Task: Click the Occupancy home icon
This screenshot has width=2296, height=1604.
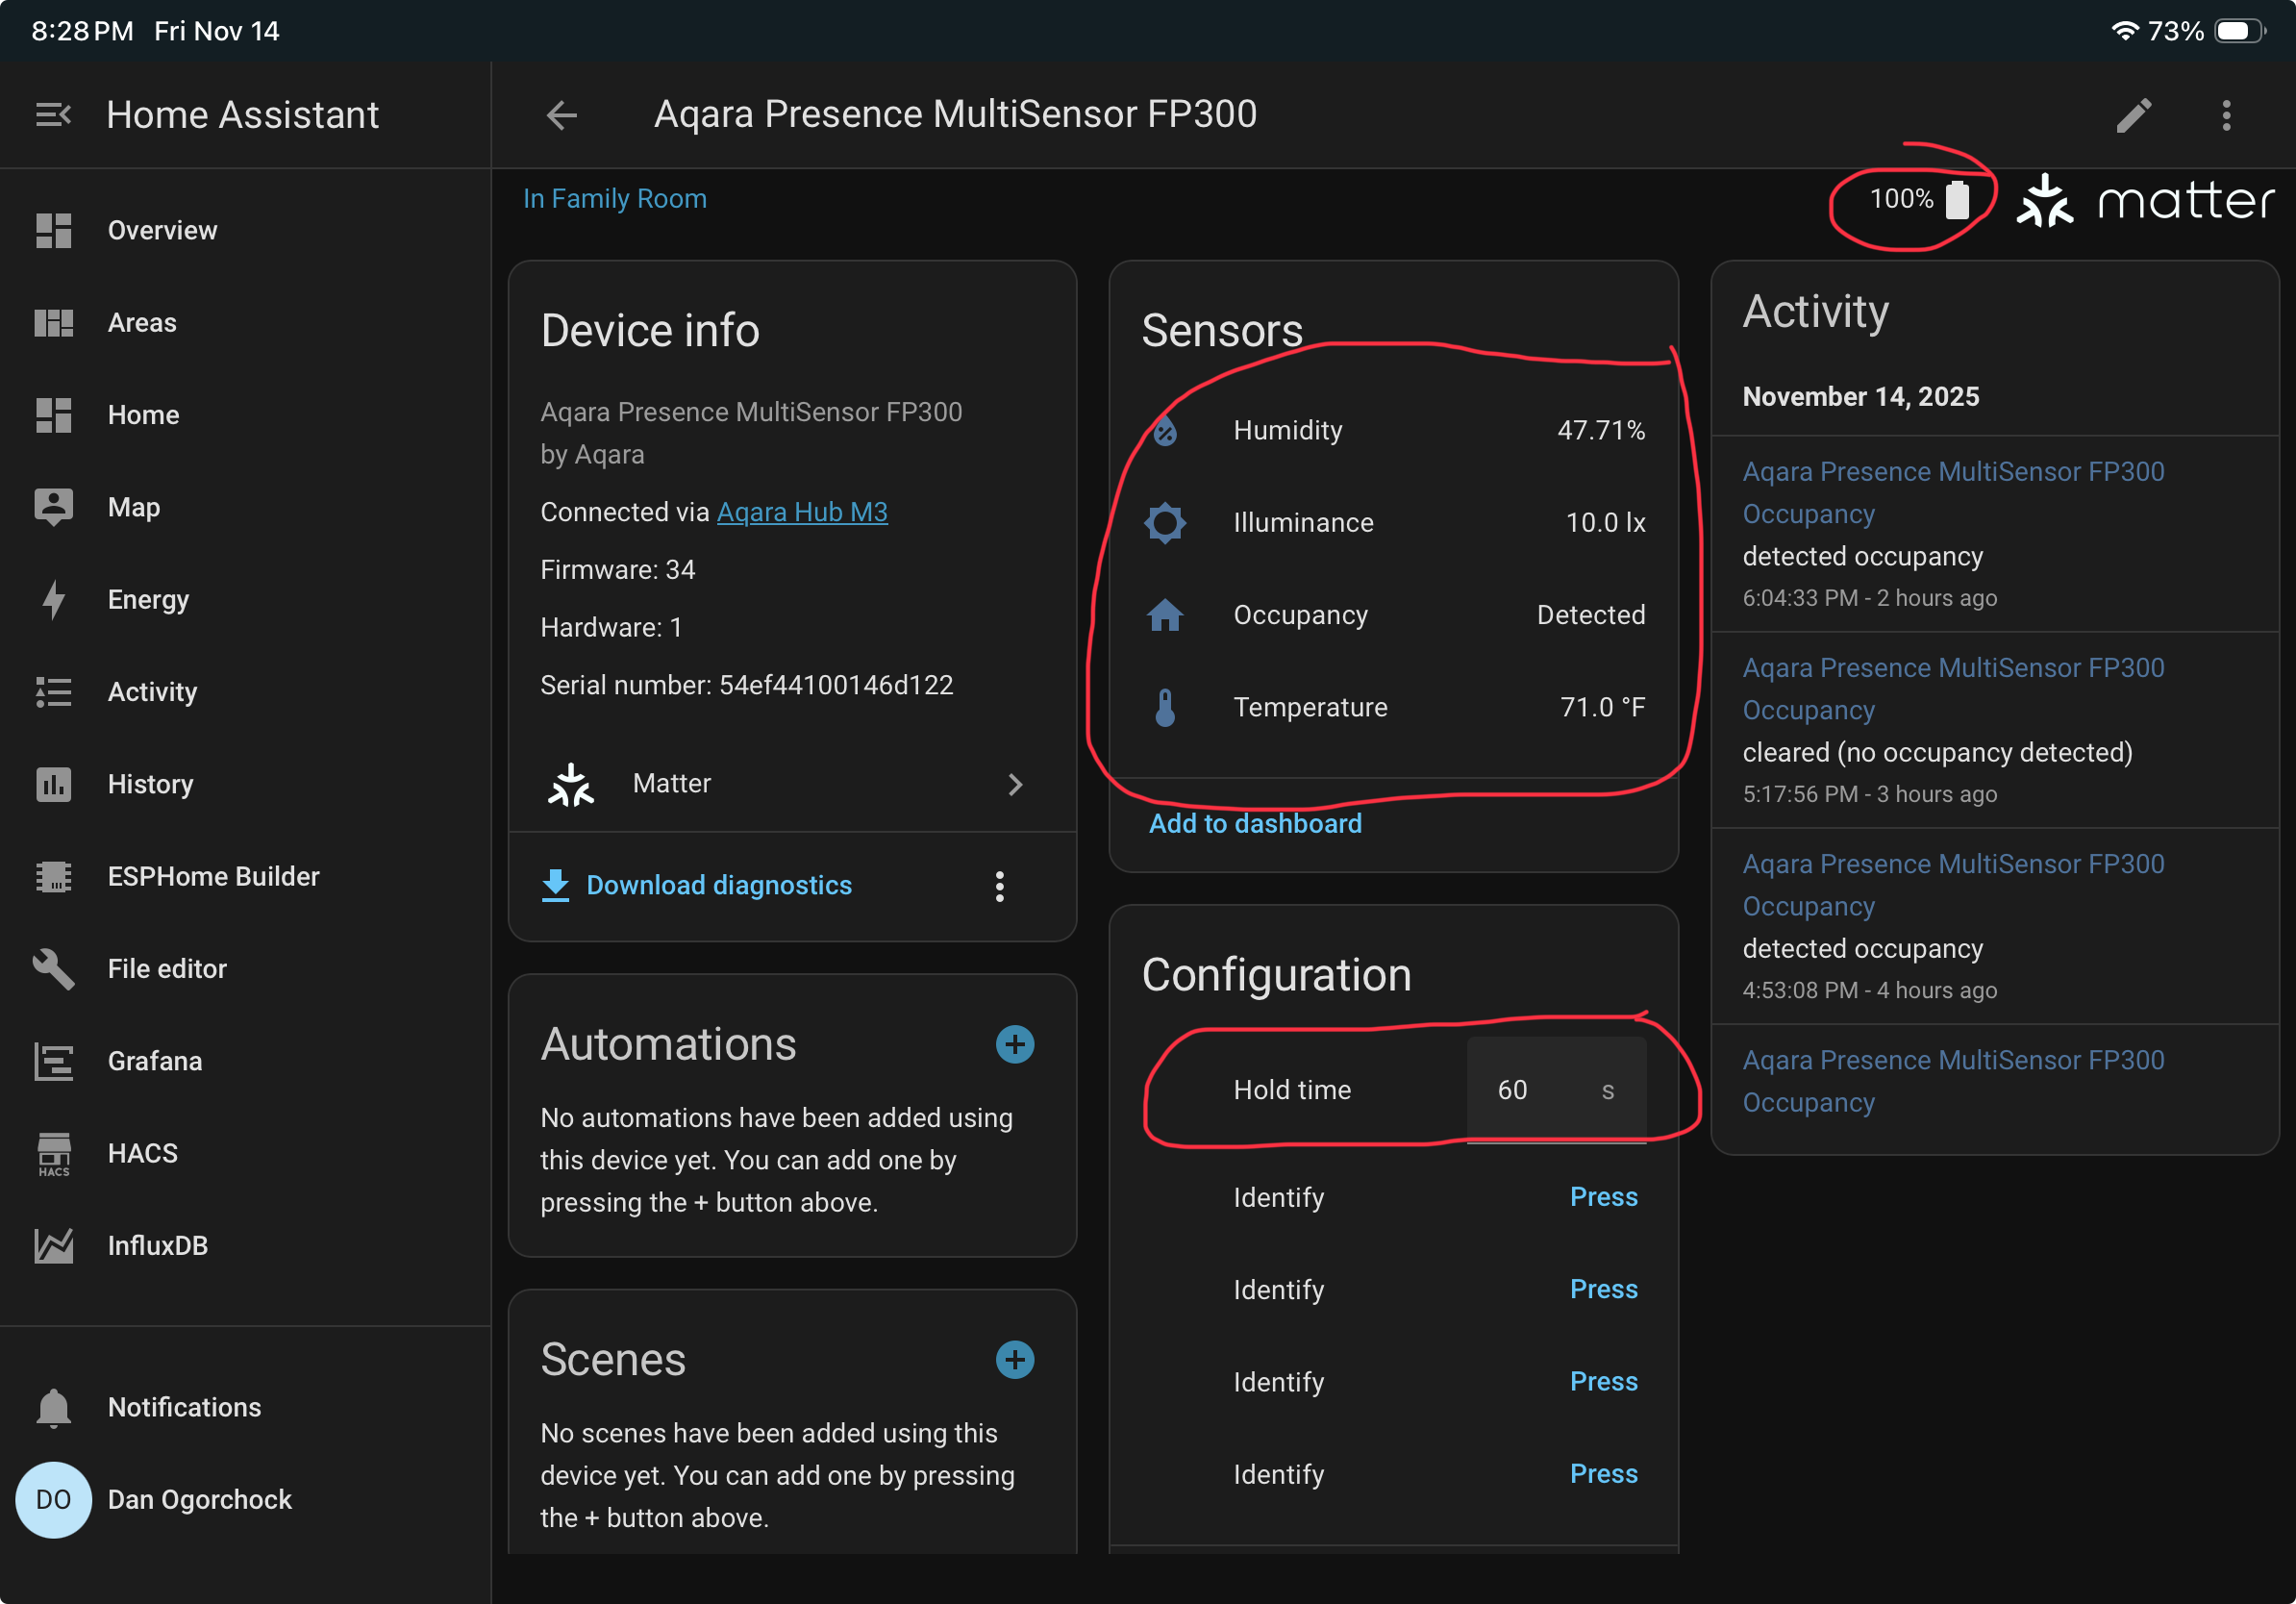Action: tap(1165, 615)
